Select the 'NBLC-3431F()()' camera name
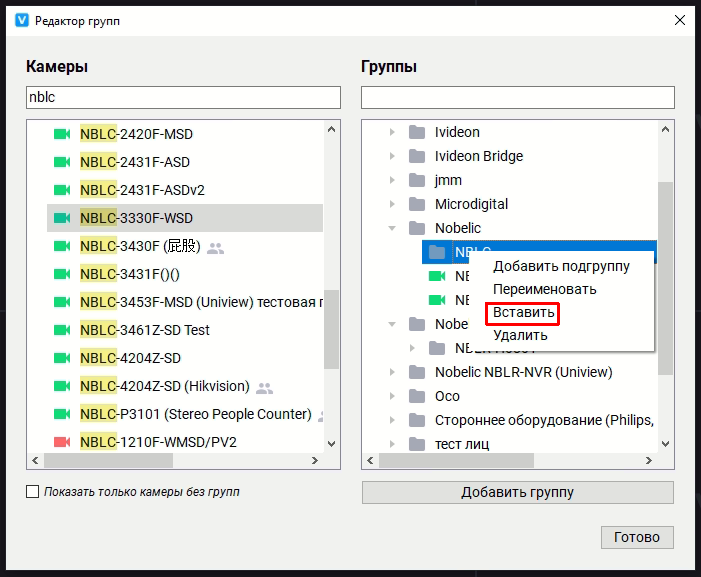Viewport: 701px width, 577px height. tap(130, 274)
